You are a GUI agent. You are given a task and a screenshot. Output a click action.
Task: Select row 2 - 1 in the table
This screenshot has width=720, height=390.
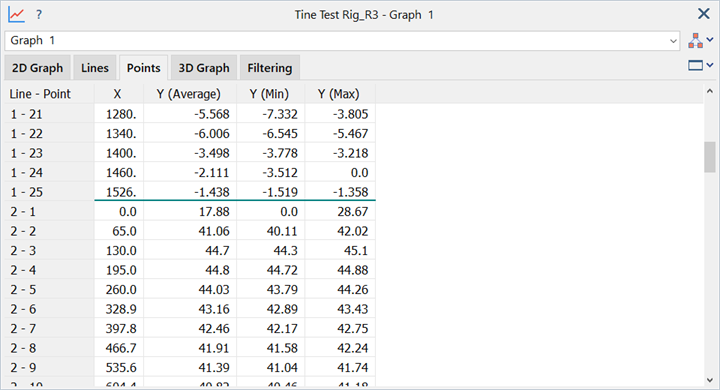pyautogui.click(x=190, y=212)
